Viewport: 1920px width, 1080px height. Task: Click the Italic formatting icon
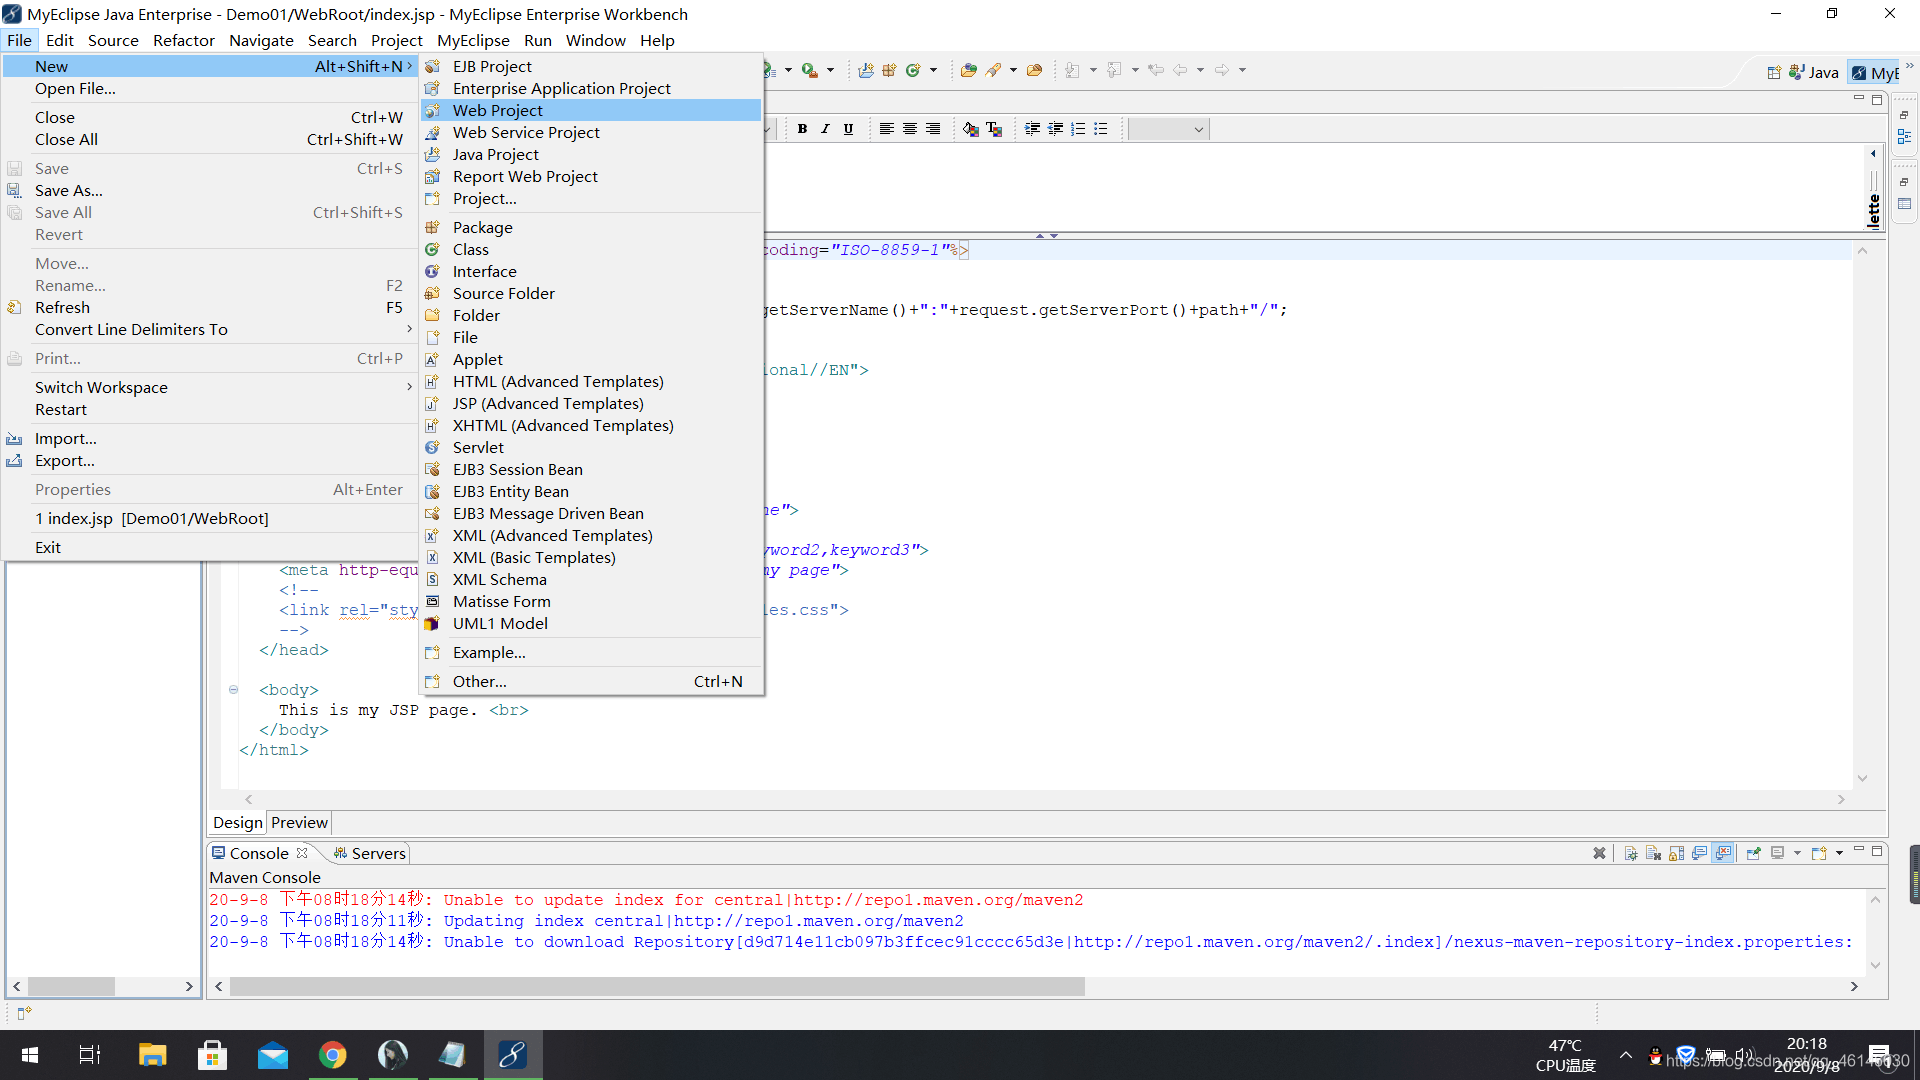click(x=825, y=129)
